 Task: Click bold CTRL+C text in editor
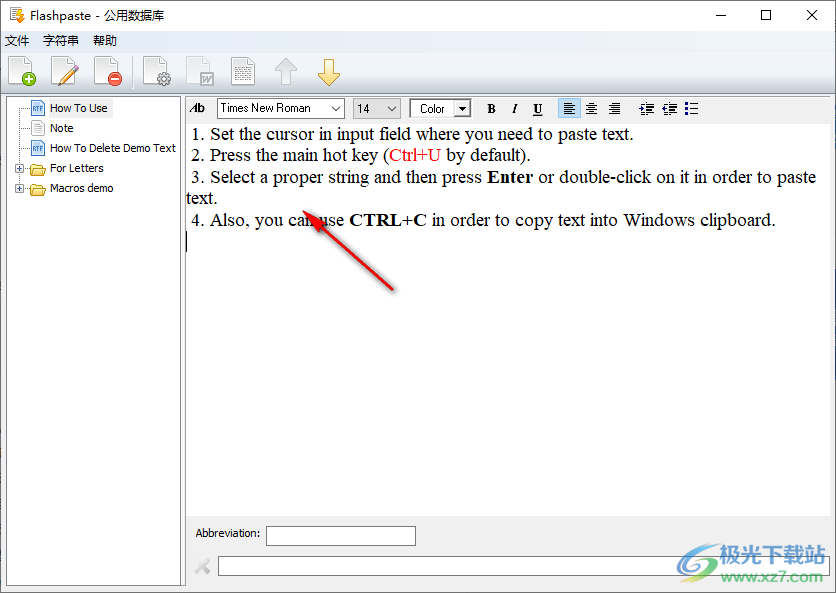[x=388, y=220]
